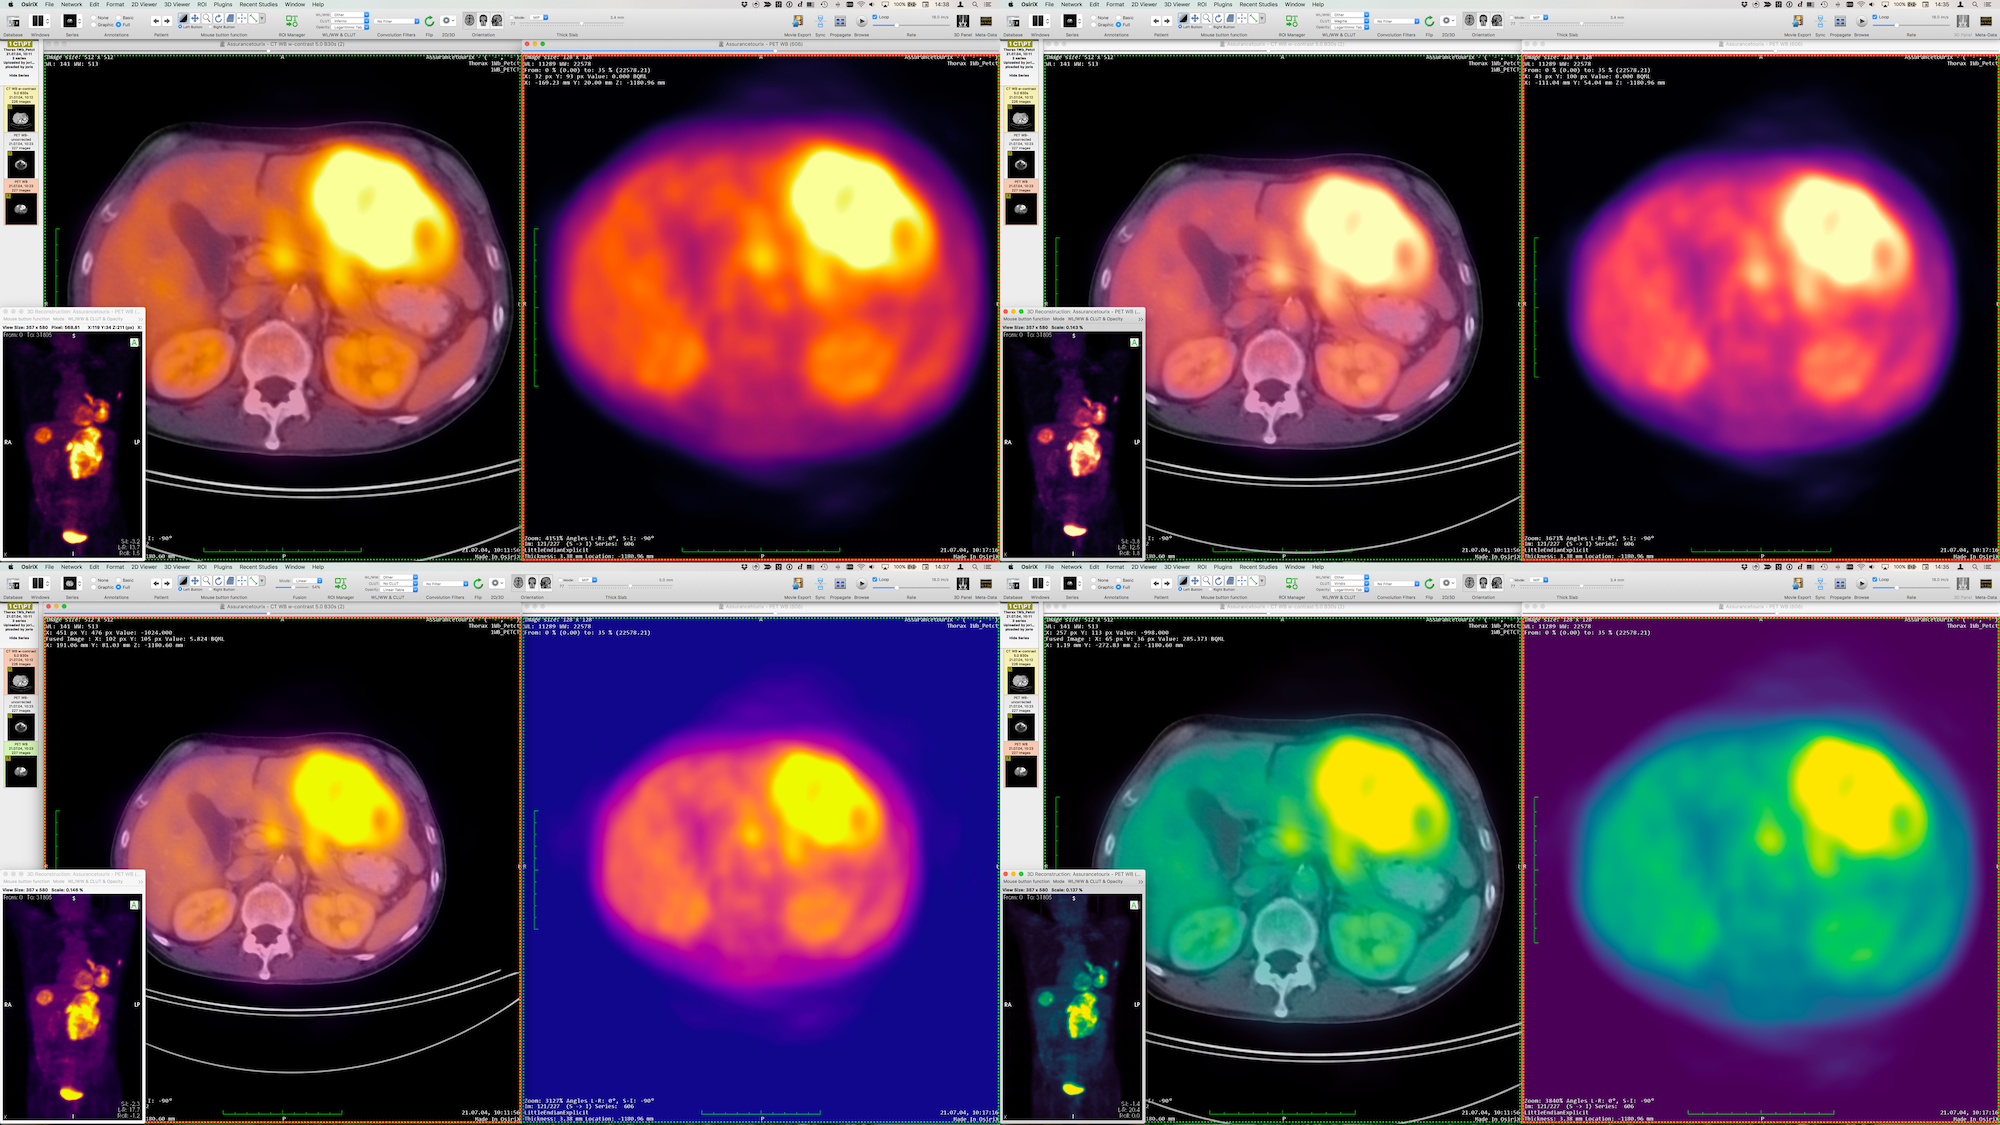This screenshot has height=1125, width=2000.
Task: Select Rotate tool in bottom-left OsiriX toolbar
Action: [218, 581]
